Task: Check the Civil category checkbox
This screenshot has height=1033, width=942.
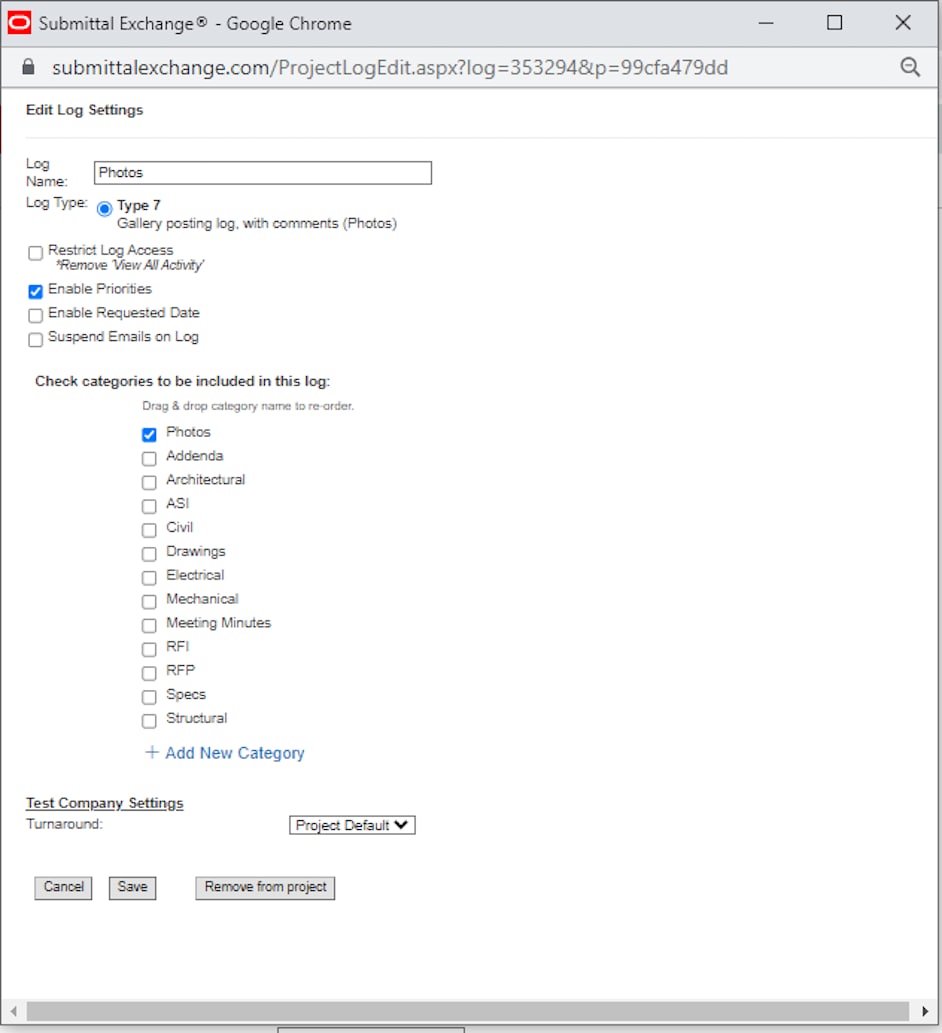Action: click(x=150, y=530)
